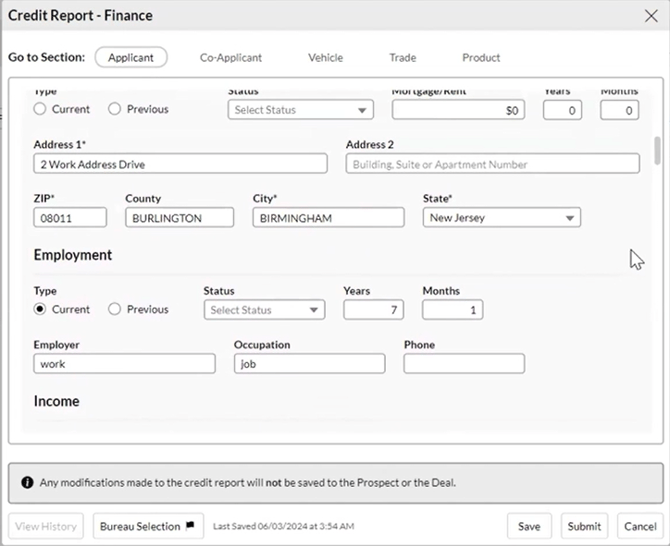The height and width of the screenshot is (546, 670).
Task: Open the address Status dropdown
Action: coord(301,110)
